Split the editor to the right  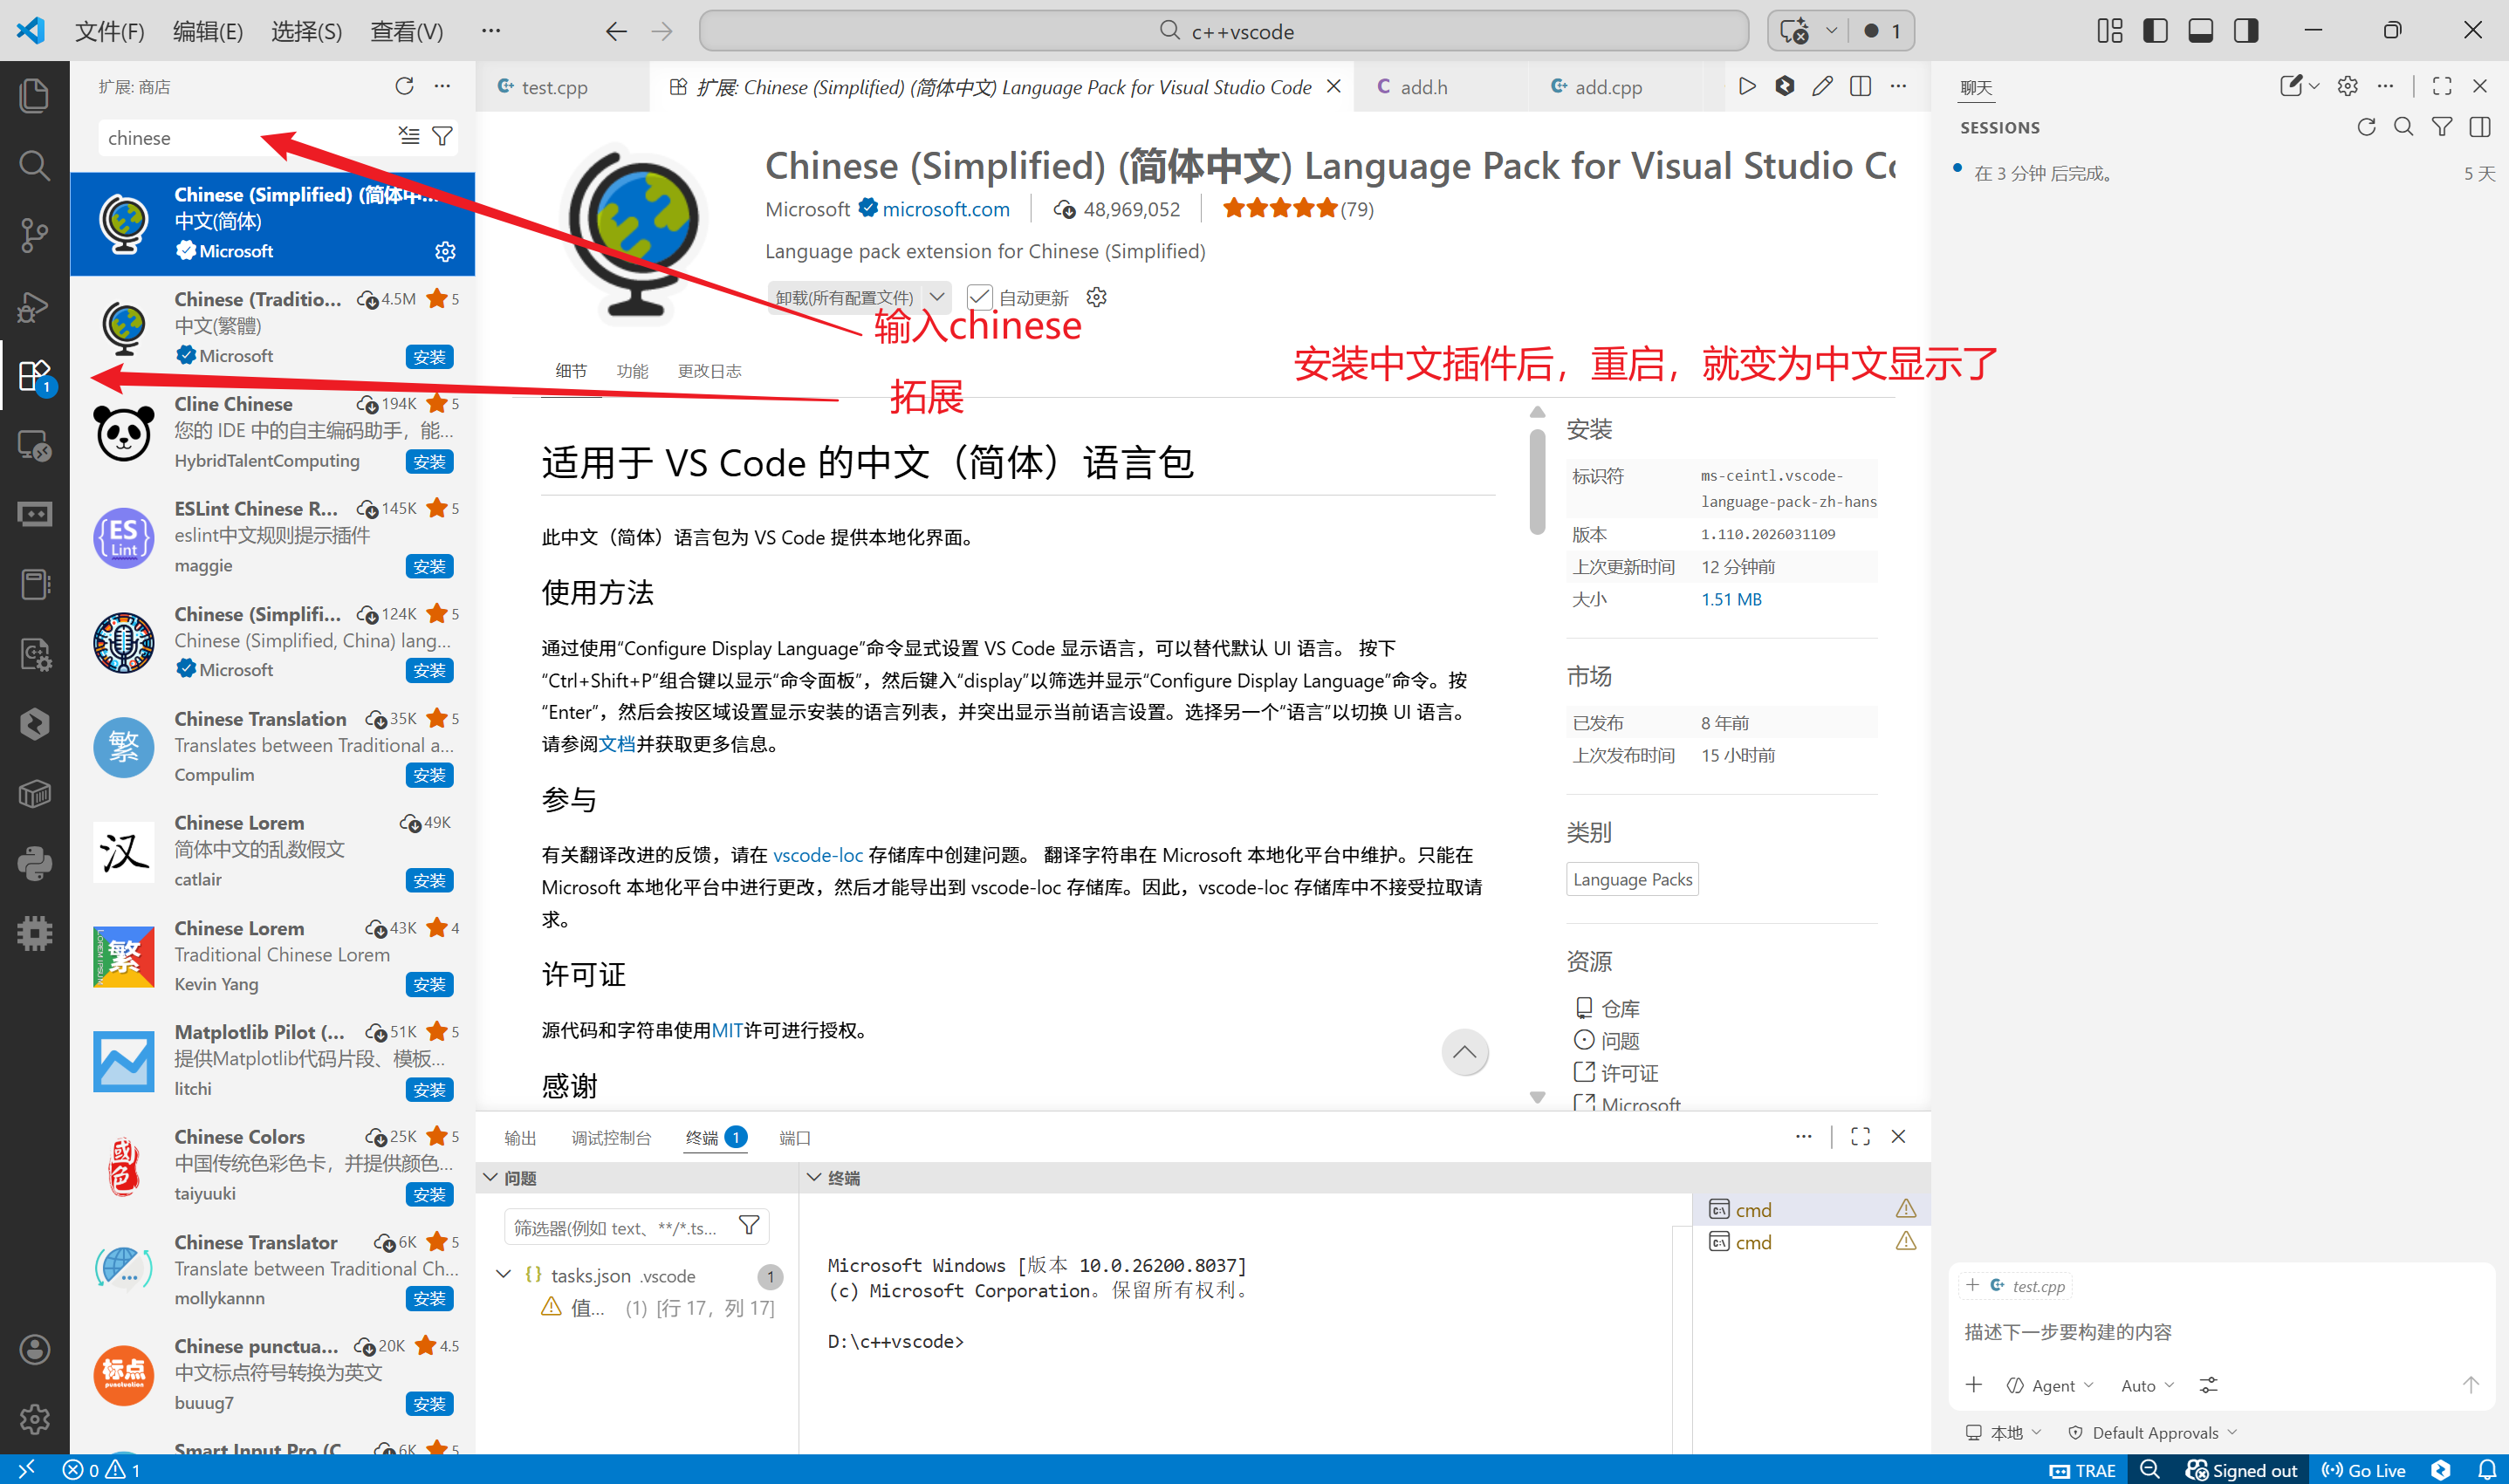click(1860, 87)
